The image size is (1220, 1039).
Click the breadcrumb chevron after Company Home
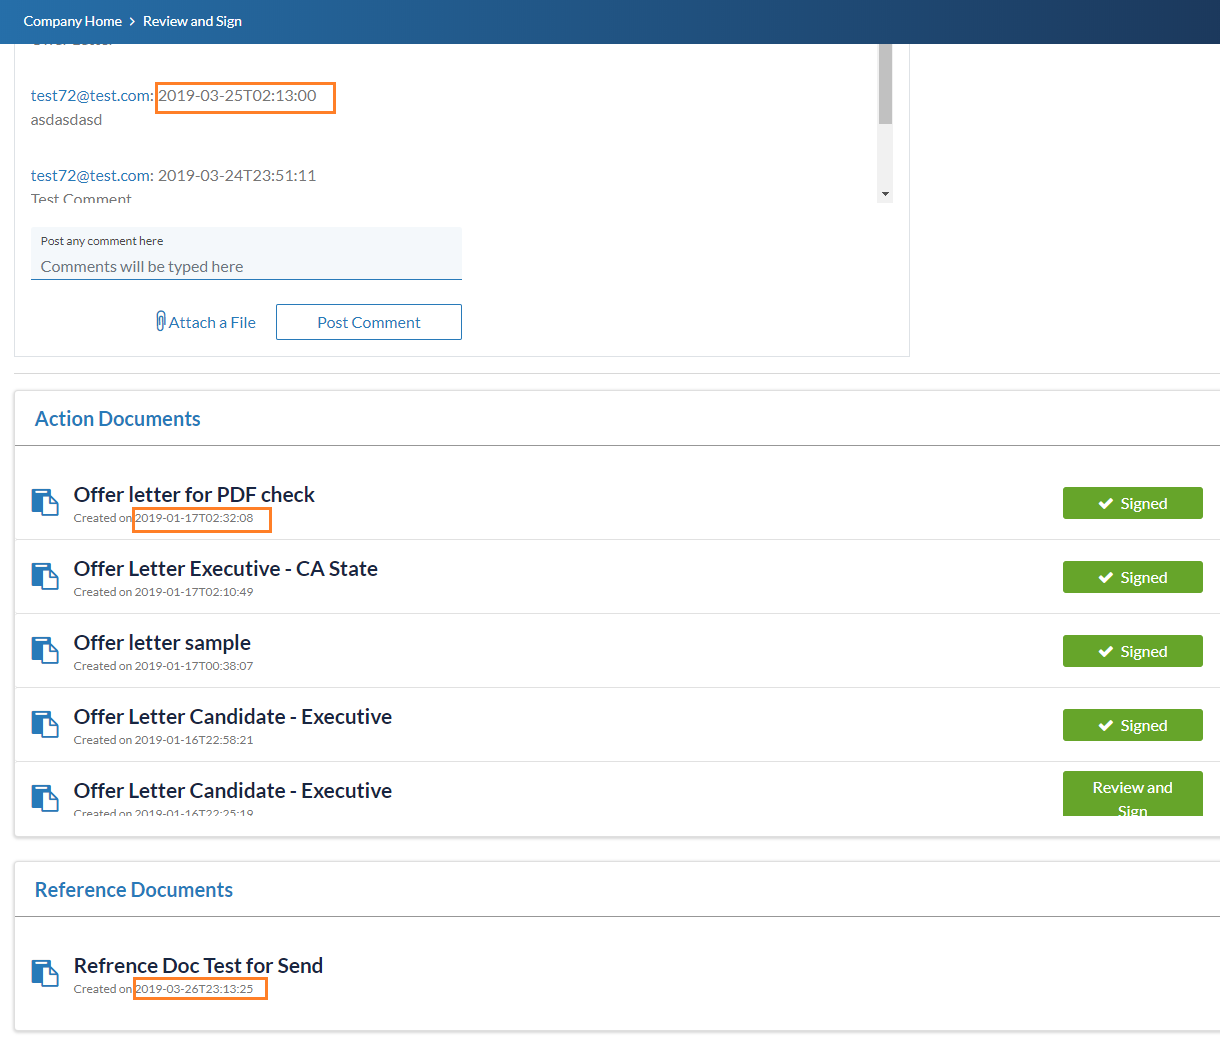132,21
